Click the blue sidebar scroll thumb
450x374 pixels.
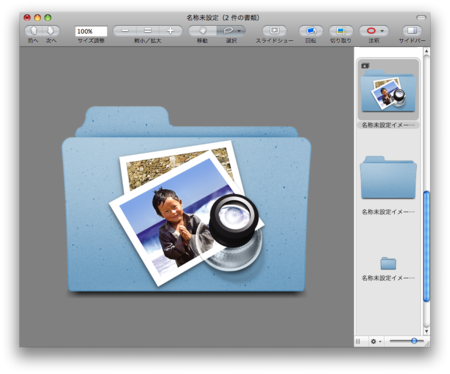tap(426, 247)
